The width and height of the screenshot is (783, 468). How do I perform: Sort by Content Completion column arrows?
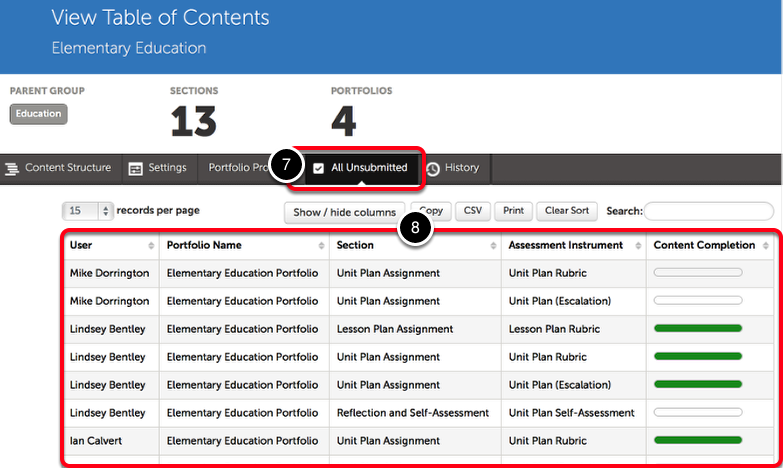pyautogui.click(x=766, y=245)
